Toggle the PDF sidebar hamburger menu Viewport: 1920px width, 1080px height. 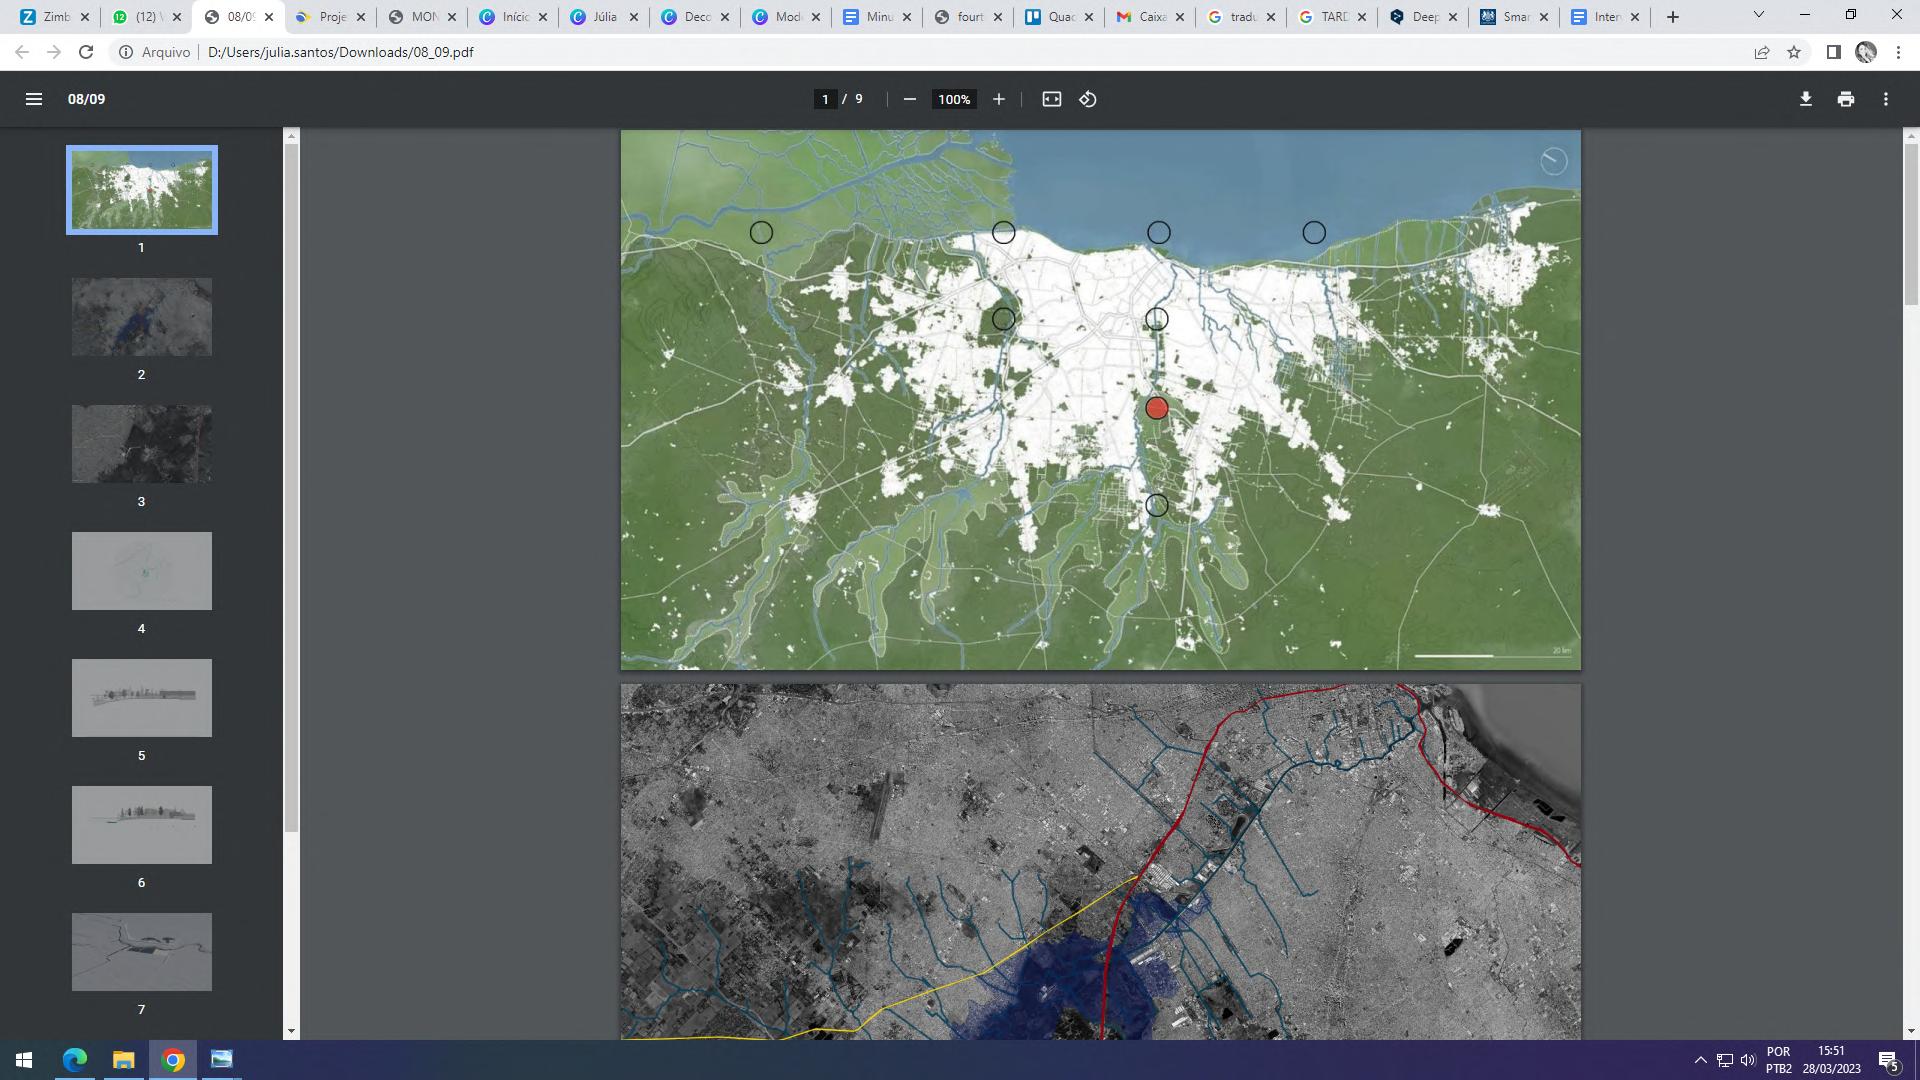(x=34, y=99)
